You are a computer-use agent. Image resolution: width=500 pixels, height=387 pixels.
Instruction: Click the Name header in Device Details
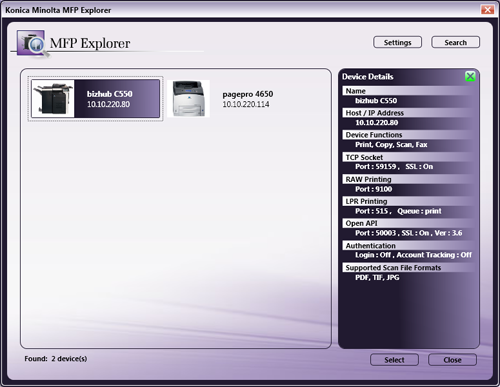point(408,91)
